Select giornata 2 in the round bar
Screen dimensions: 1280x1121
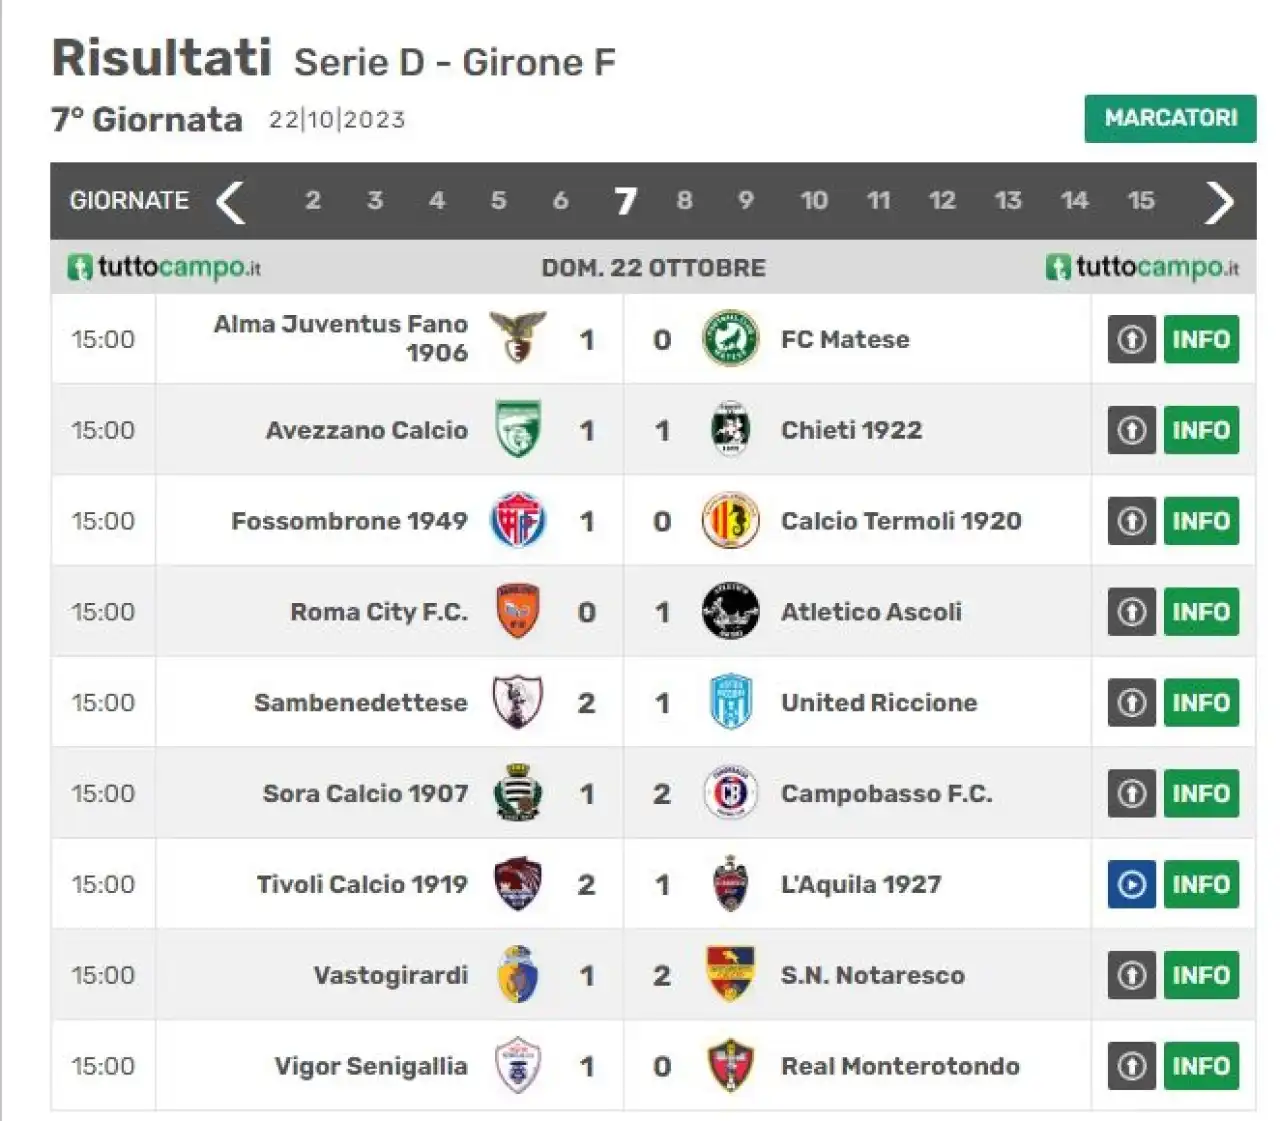point(313,201)
